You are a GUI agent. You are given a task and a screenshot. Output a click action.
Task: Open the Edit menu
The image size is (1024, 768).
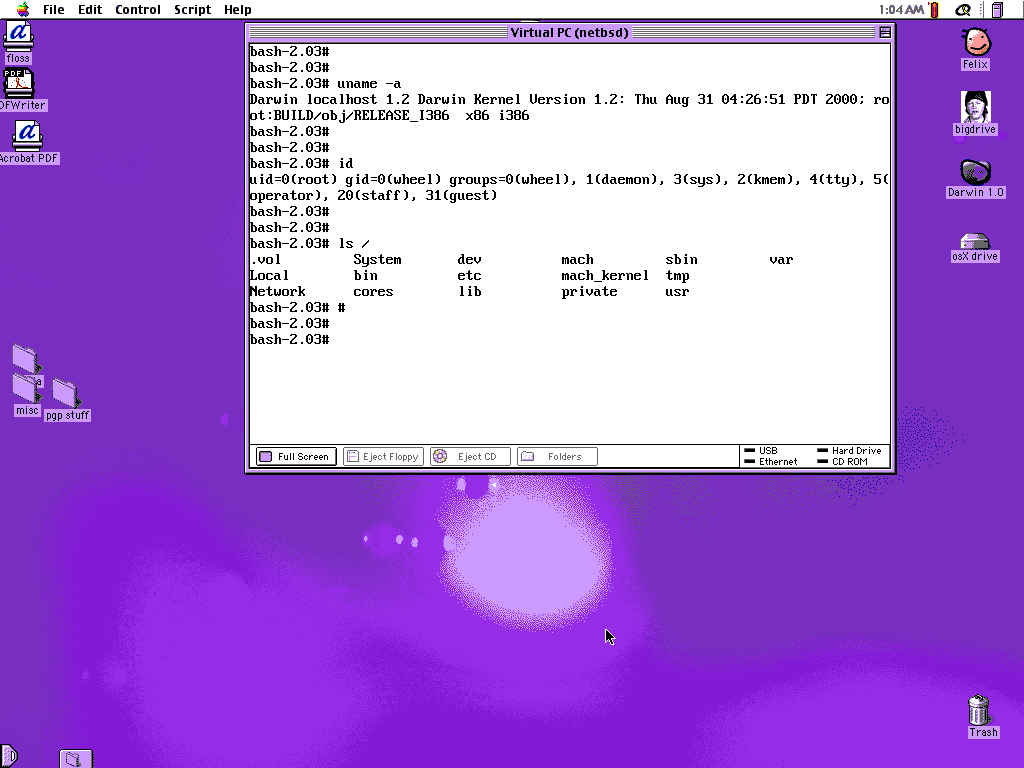[89, 9]
